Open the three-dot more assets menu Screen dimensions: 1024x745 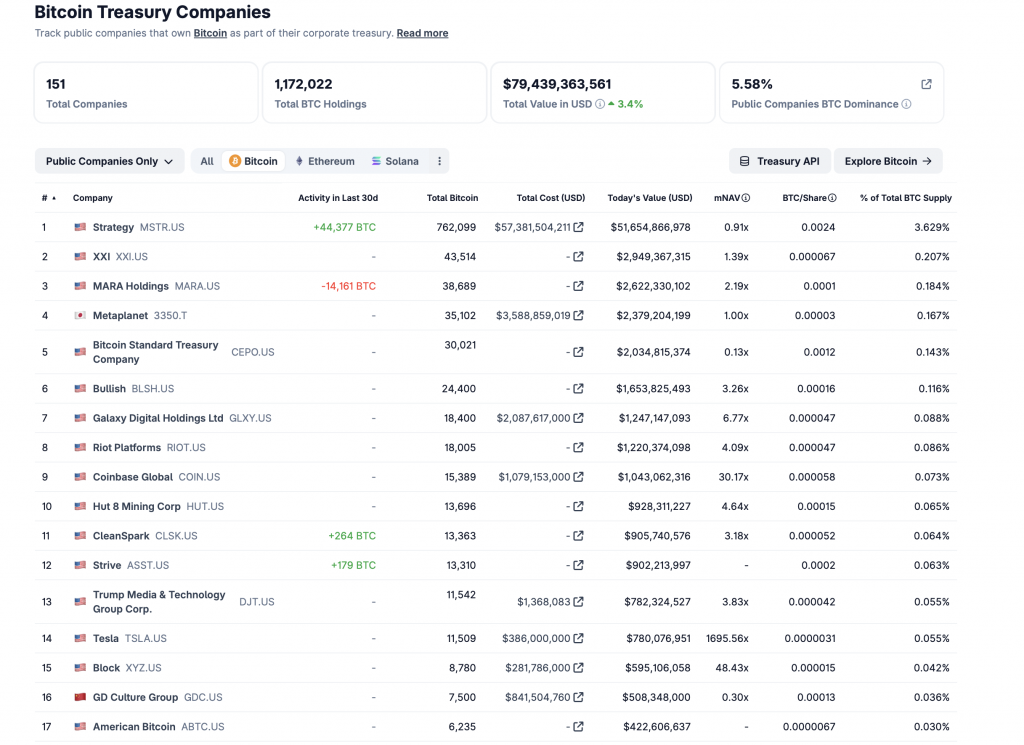click(x=439, y=161)
